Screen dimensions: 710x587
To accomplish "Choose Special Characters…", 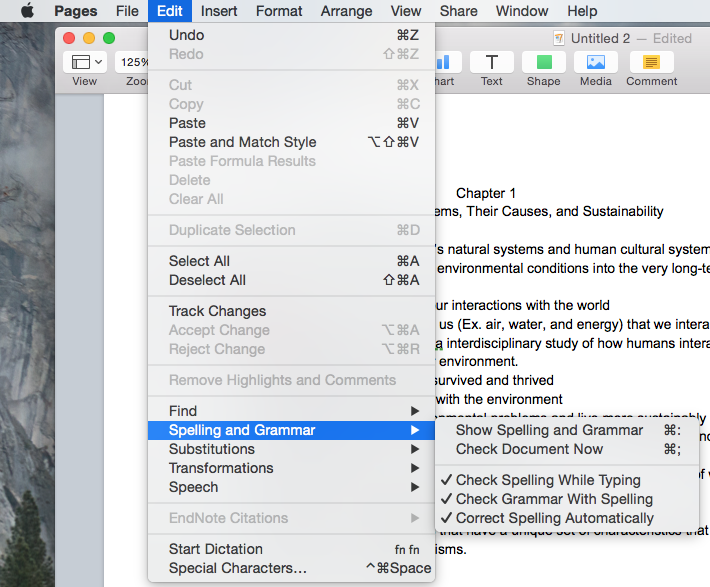I will [291, 568].
